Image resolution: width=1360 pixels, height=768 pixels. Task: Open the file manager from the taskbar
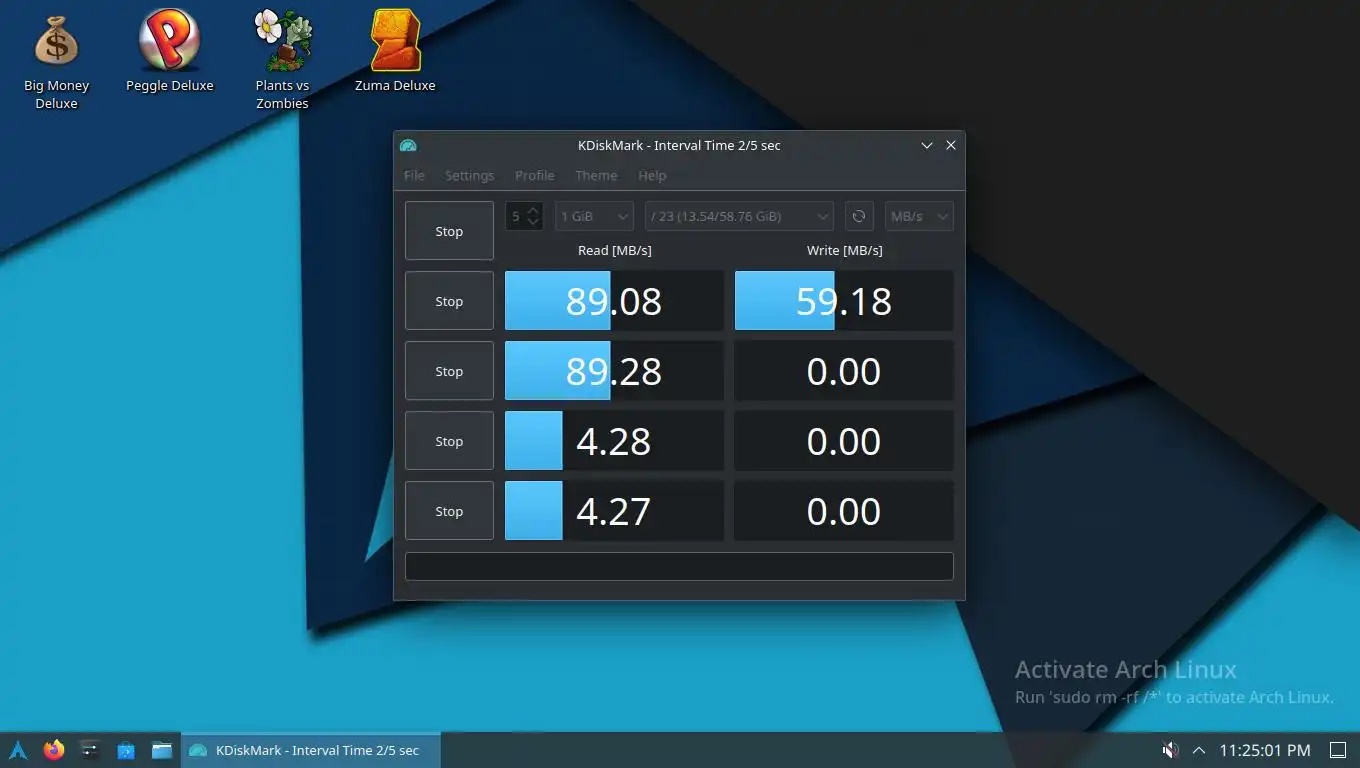point(162,750)
